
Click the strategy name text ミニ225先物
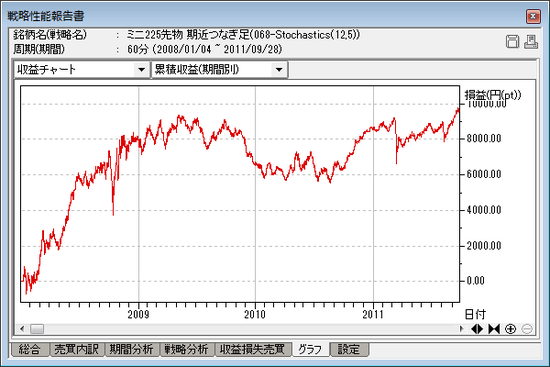click(x=155, y=35)
